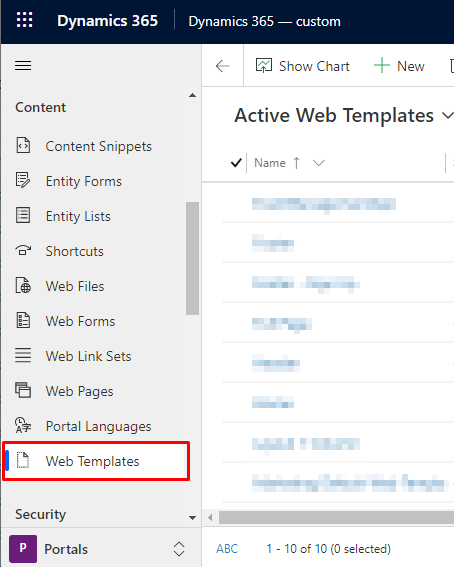Open Entity Forms sidebar icon

(x=23, y=180)
